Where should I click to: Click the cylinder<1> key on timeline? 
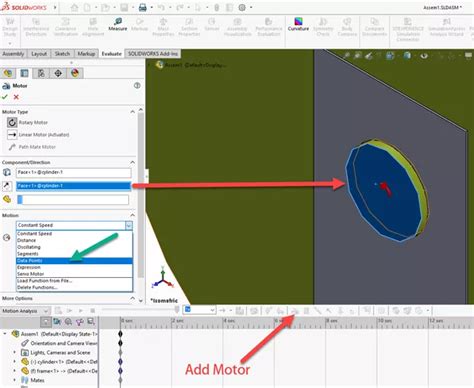pyautogui.click(x=120, y=361)
